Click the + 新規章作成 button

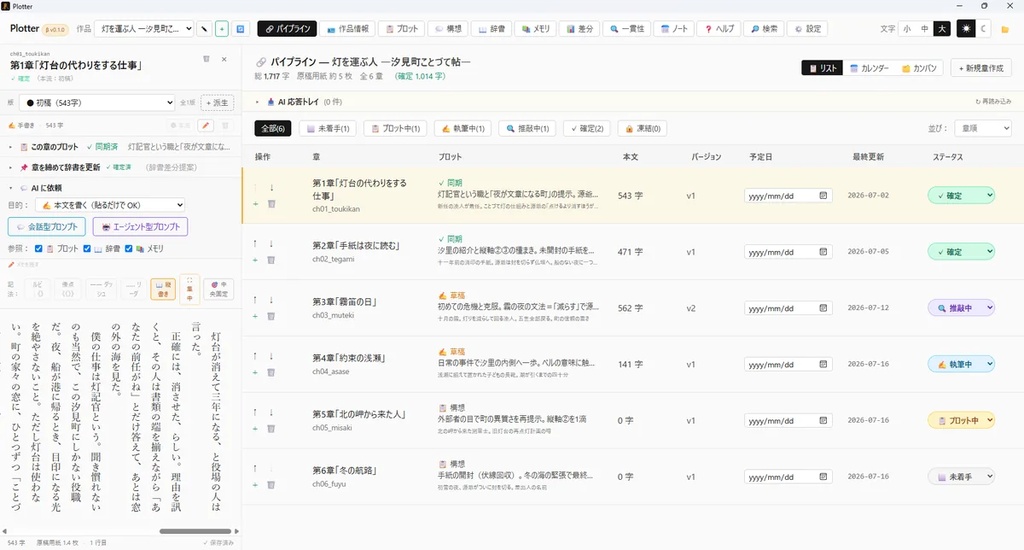[981, 68]
